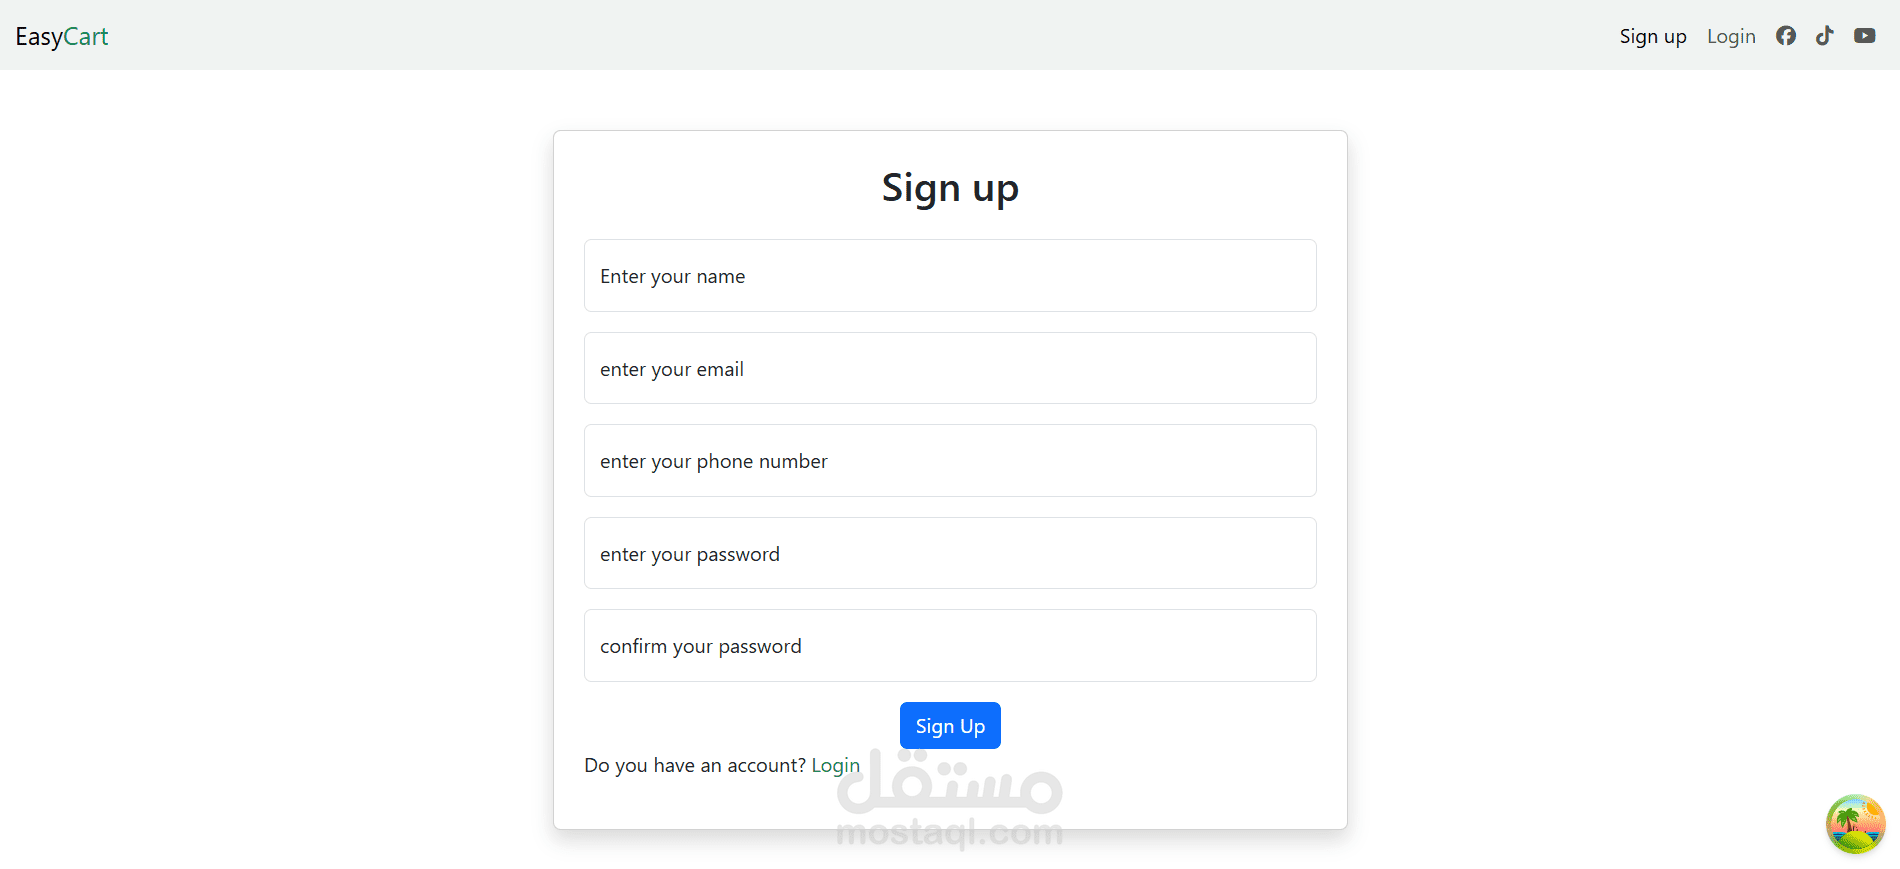Click the 'Do you have an account?' text
This screenshot has width=1900, height=869.
[694, 765]
